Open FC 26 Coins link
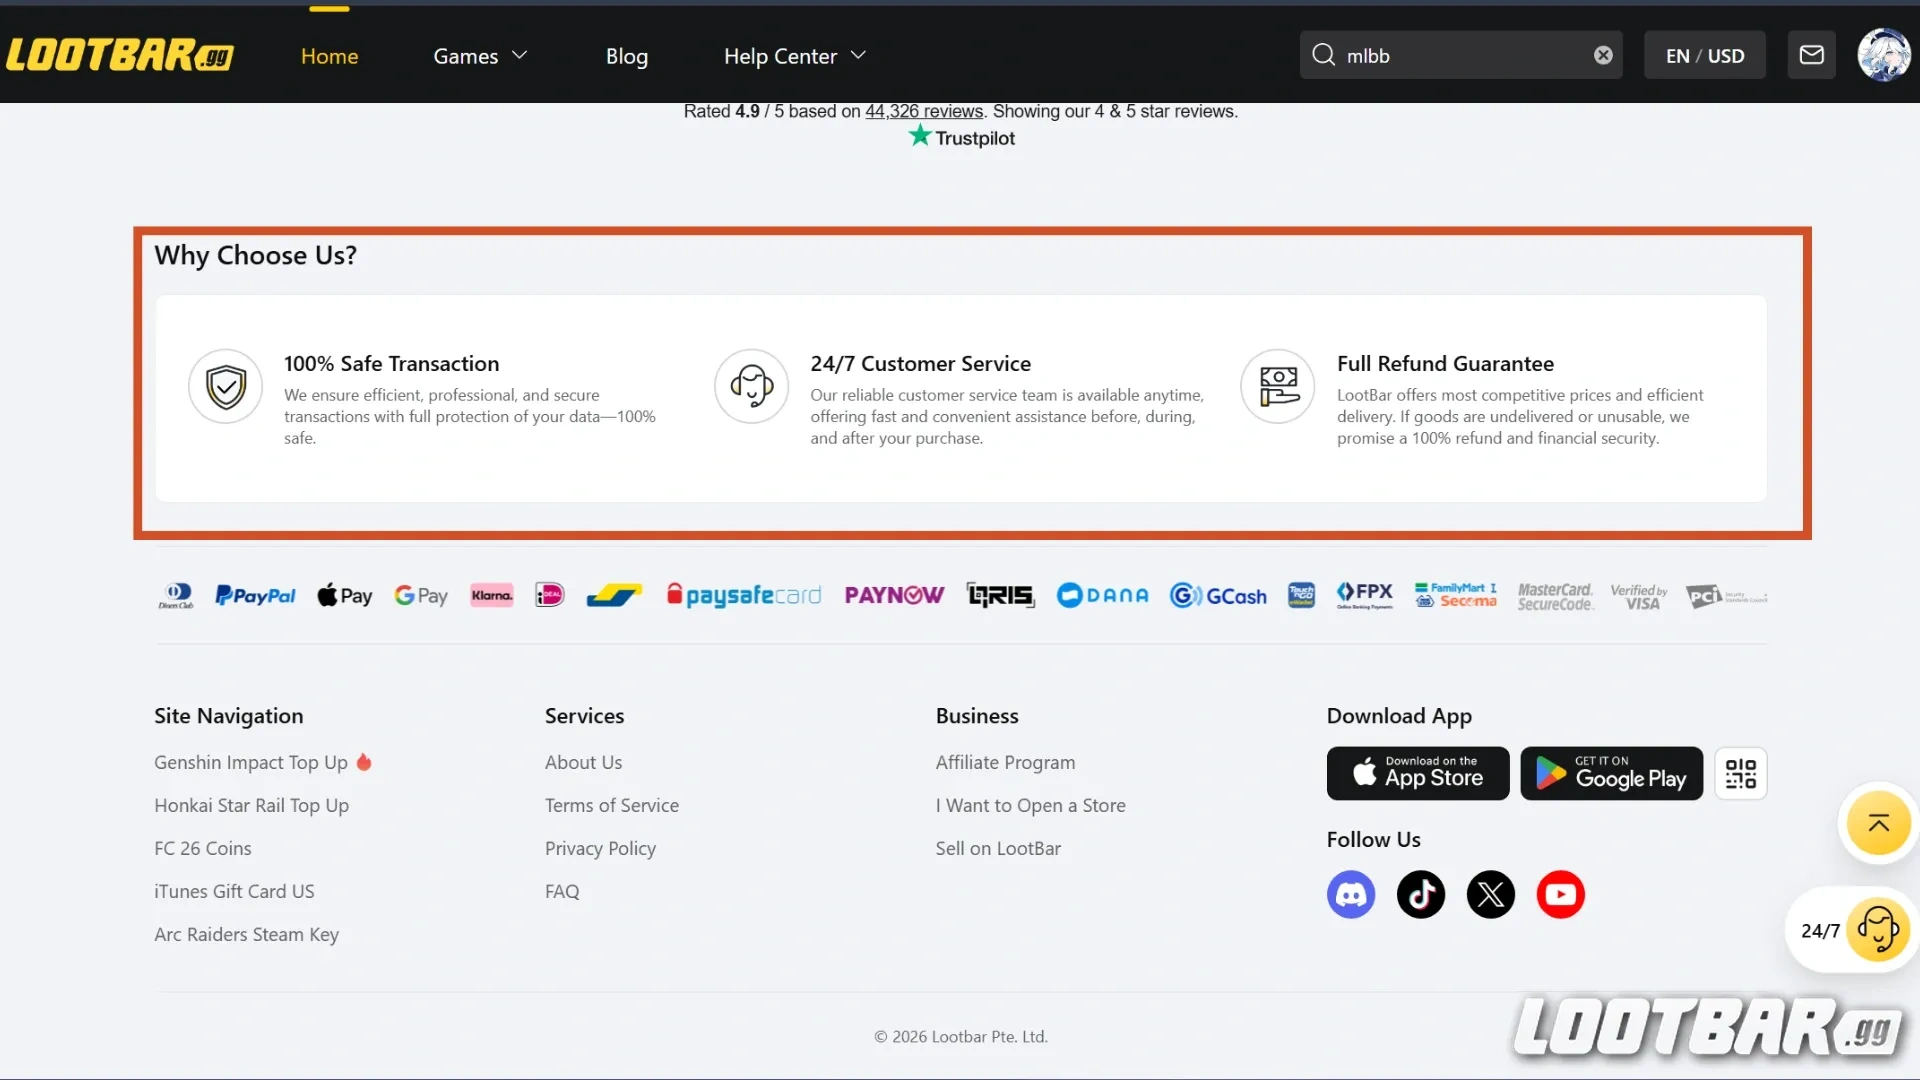The image size is (1920, 1080). 203,848
